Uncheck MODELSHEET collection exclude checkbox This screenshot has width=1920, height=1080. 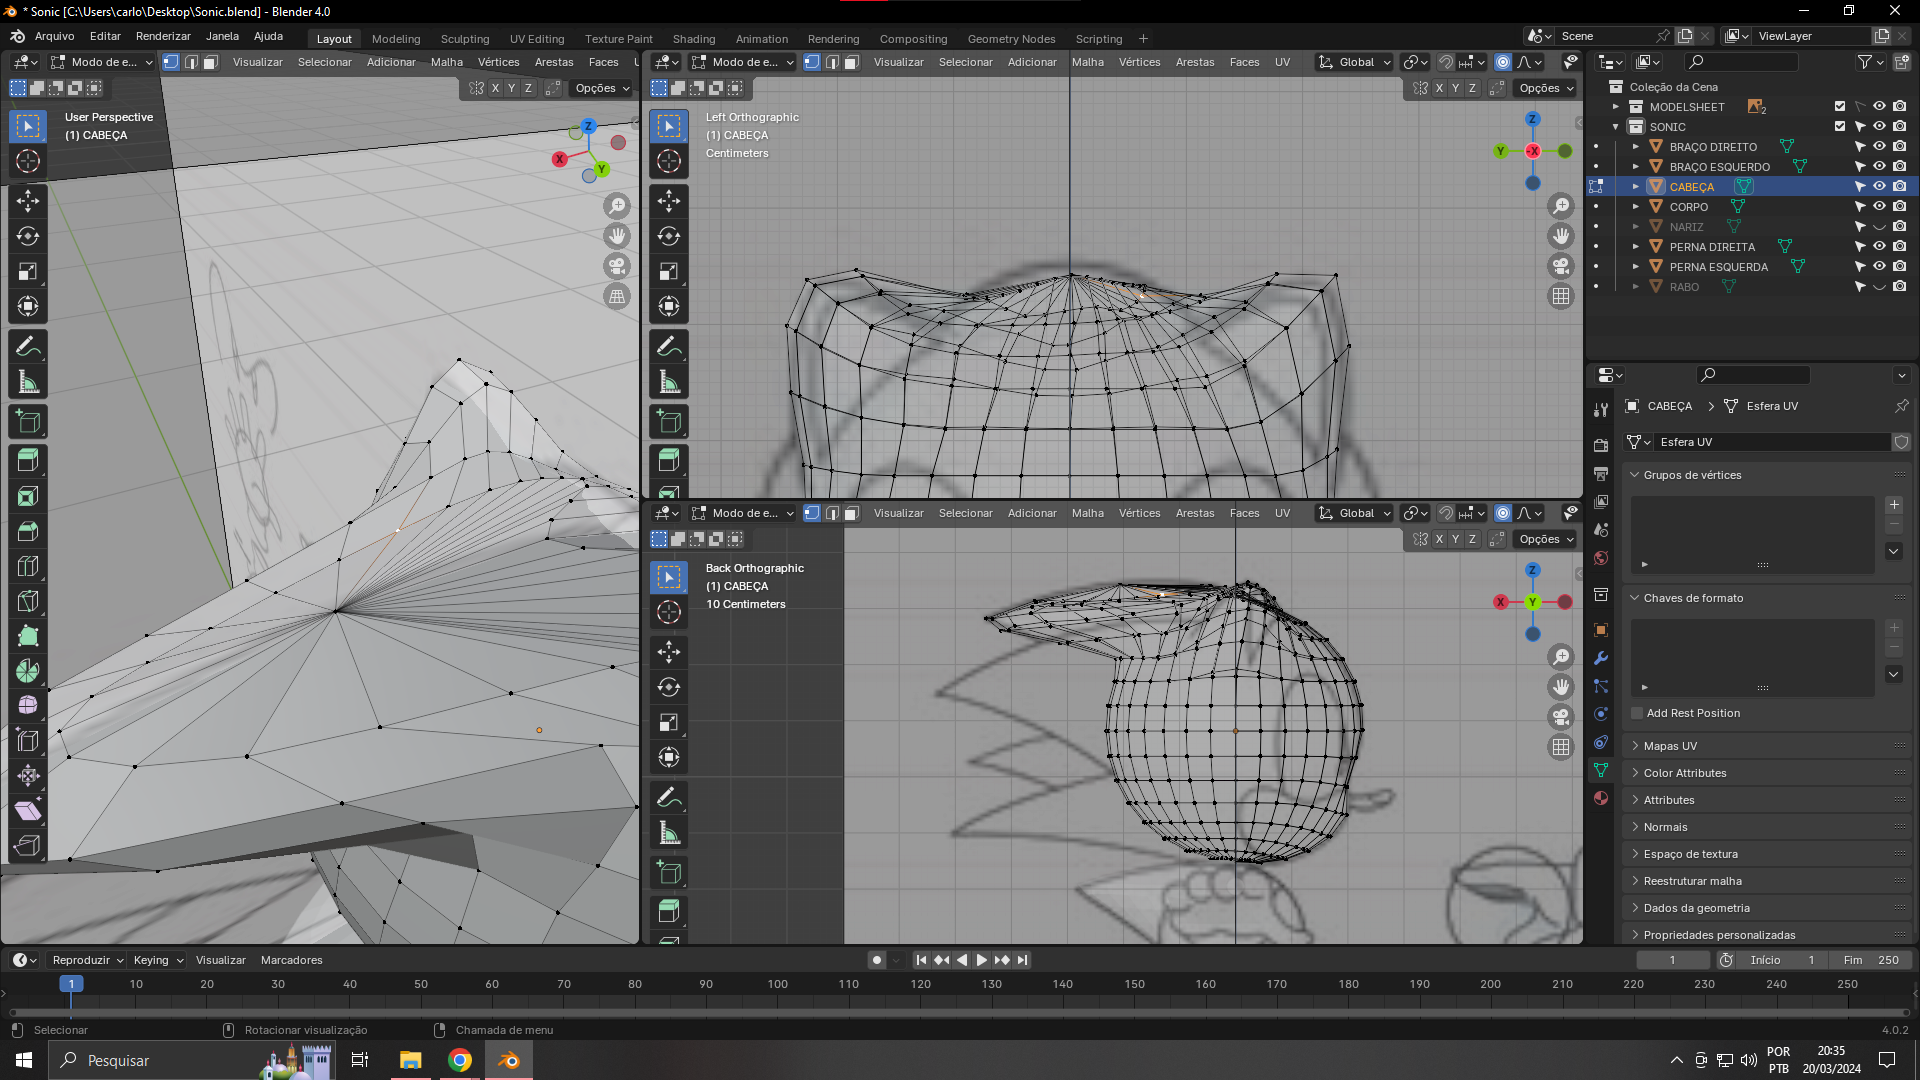[x=1840, y=107]
